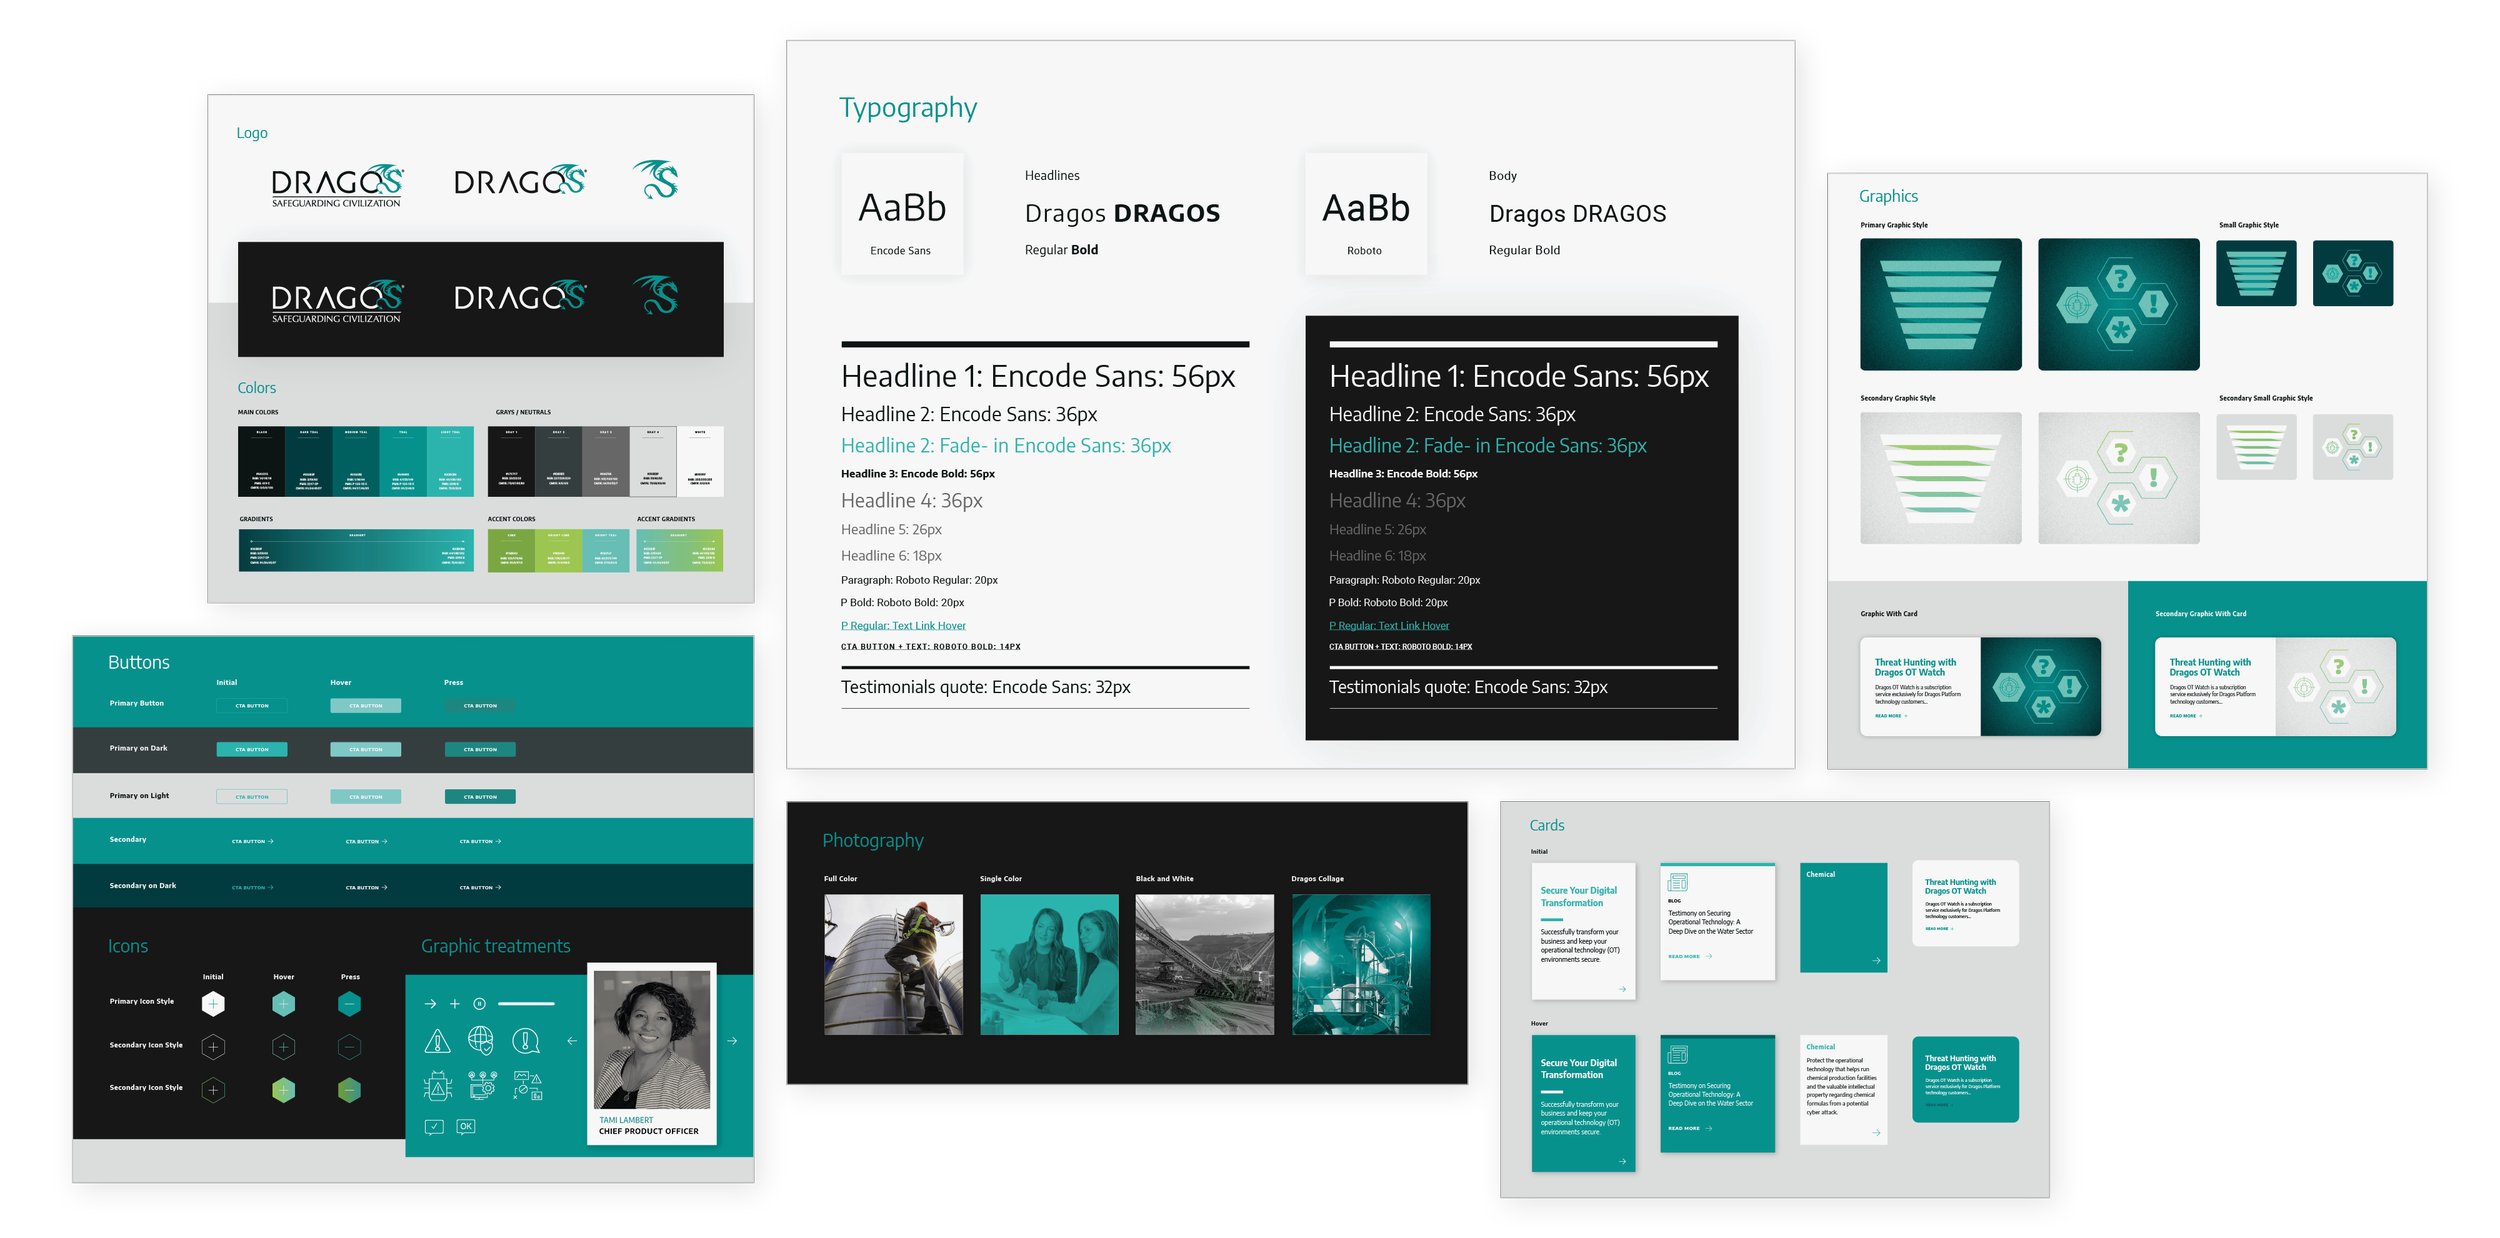Expand the white Primary Icon Style hexagon plus
Image resolution: width=2500 pixels, height=1238 pixels.
213,1003
